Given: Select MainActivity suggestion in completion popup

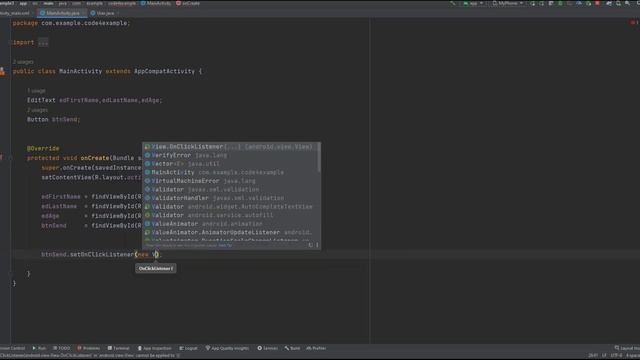Looking at the screenshot, I should 231,172.
